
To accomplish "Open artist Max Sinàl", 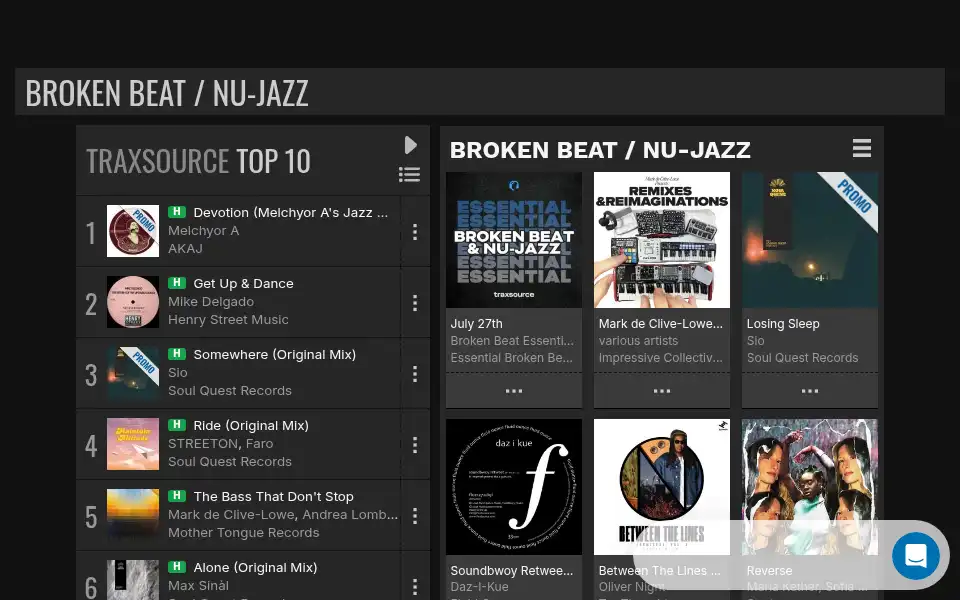I will click(x=198, y=586).
